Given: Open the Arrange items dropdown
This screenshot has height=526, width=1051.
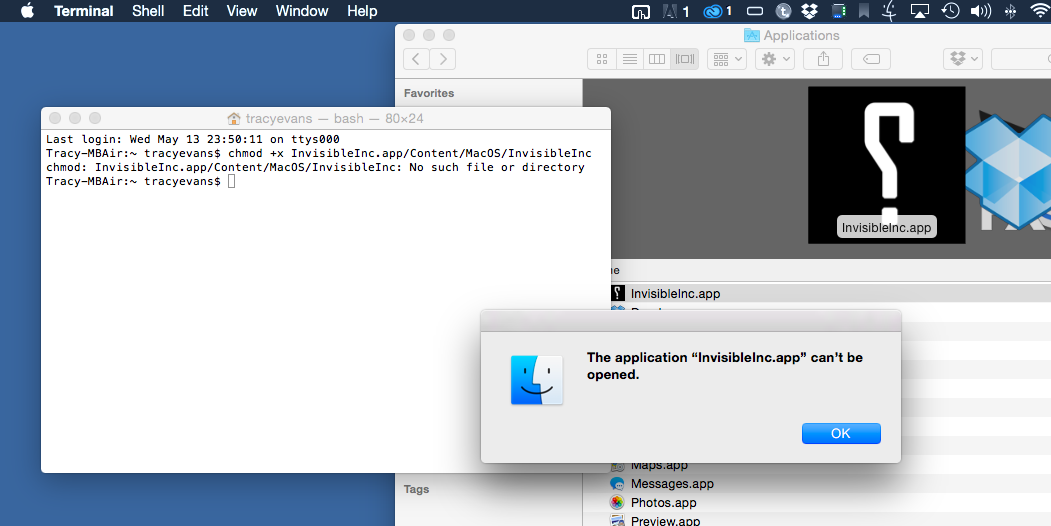Looking at the screenshot, I should point(726,60).
